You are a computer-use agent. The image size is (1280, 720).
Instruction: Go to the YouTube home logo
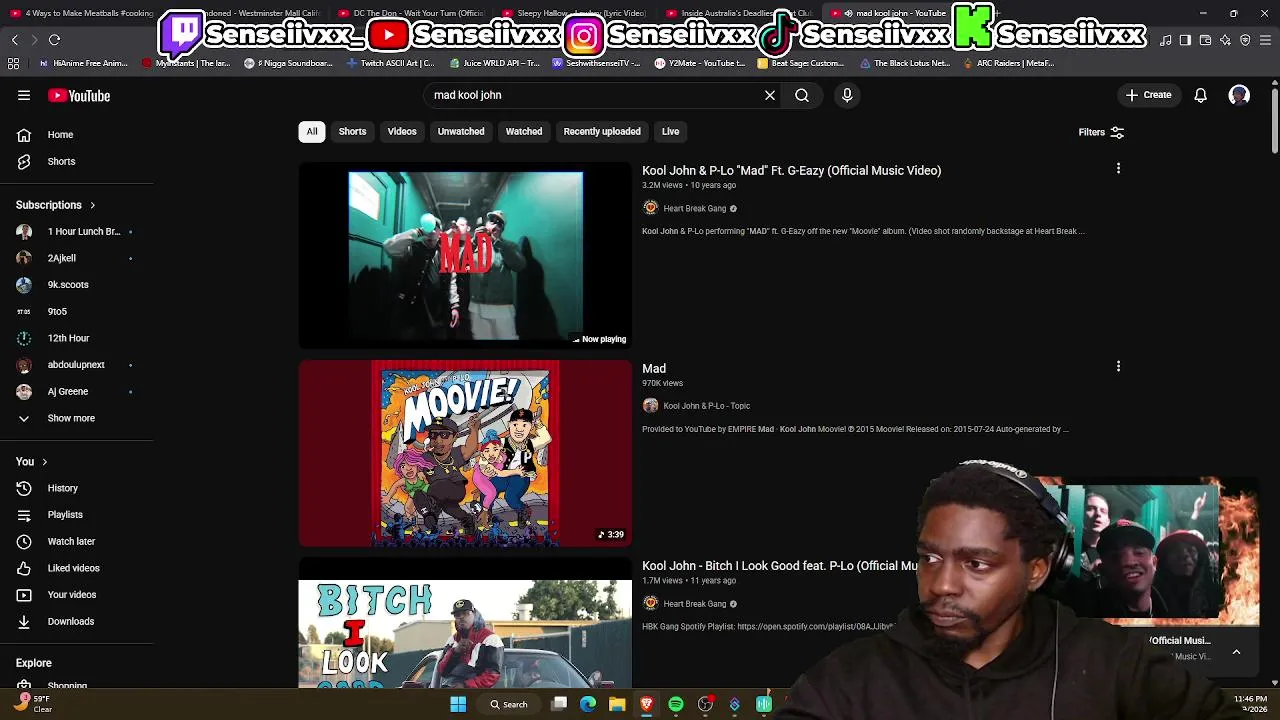[x=79, y=96]
